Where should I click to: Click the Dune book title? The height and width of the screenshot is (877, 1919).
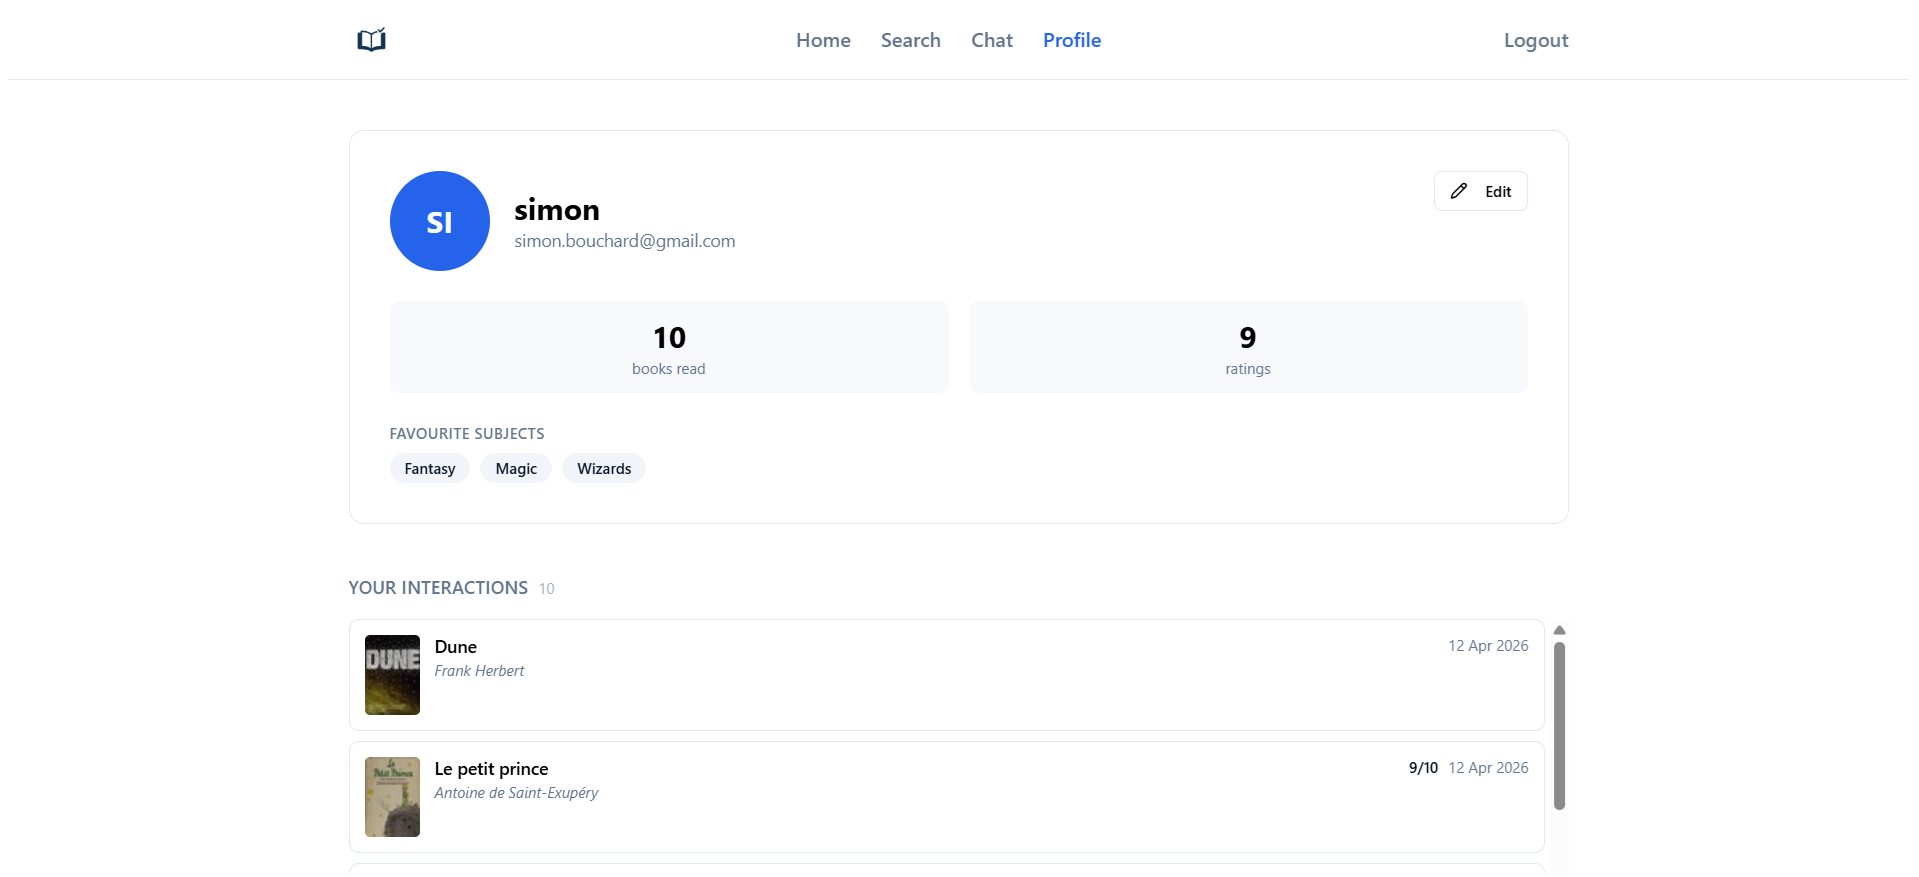click(x=456, y=647)
